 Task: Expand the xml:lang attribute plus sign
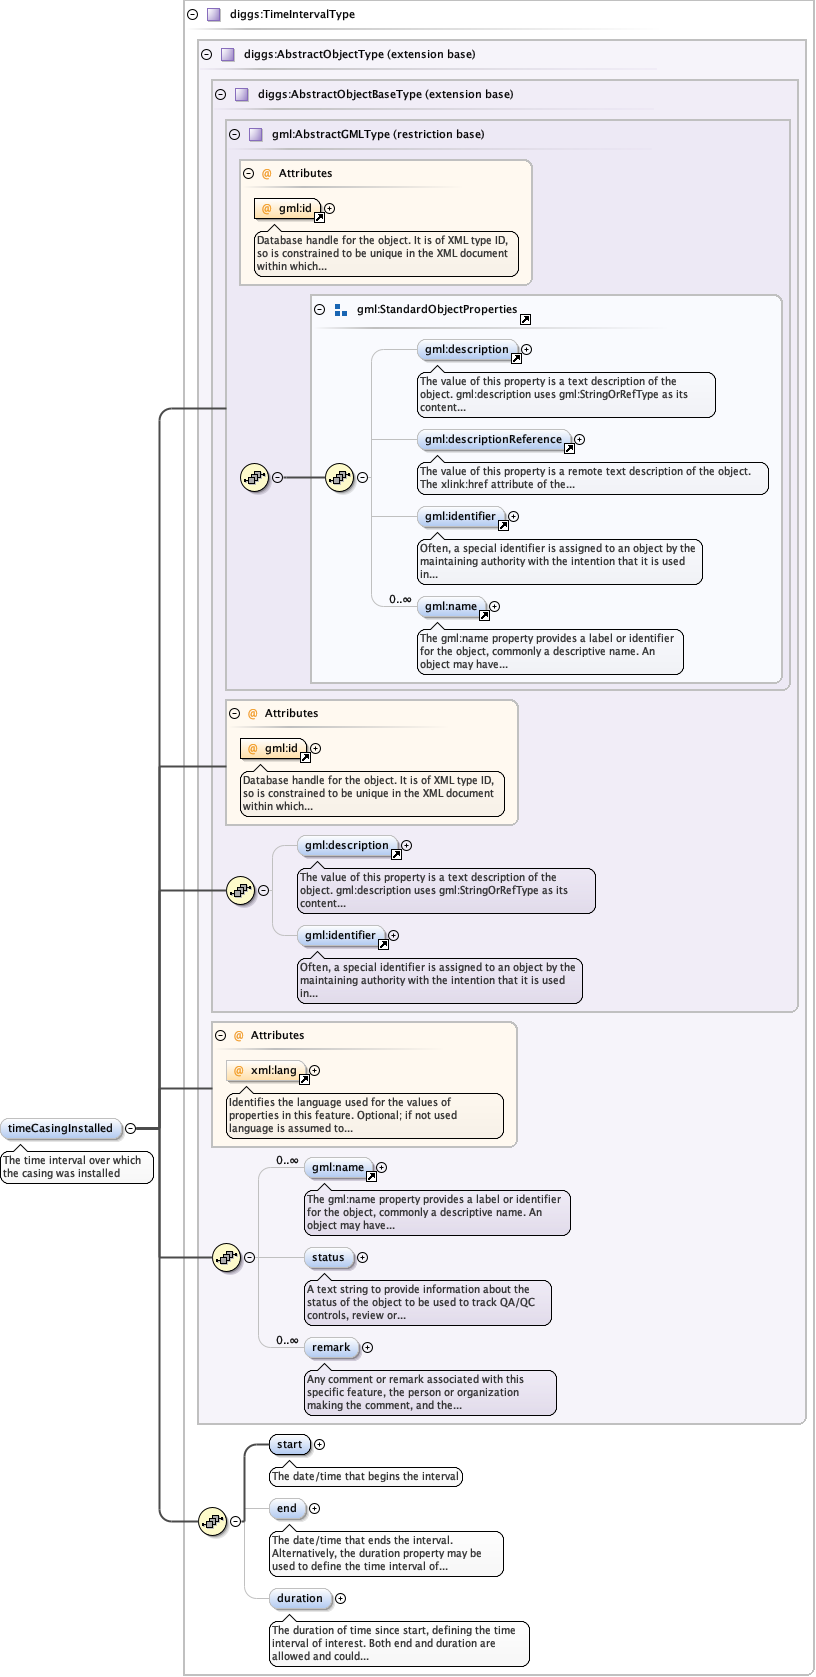coord(314,1071)
